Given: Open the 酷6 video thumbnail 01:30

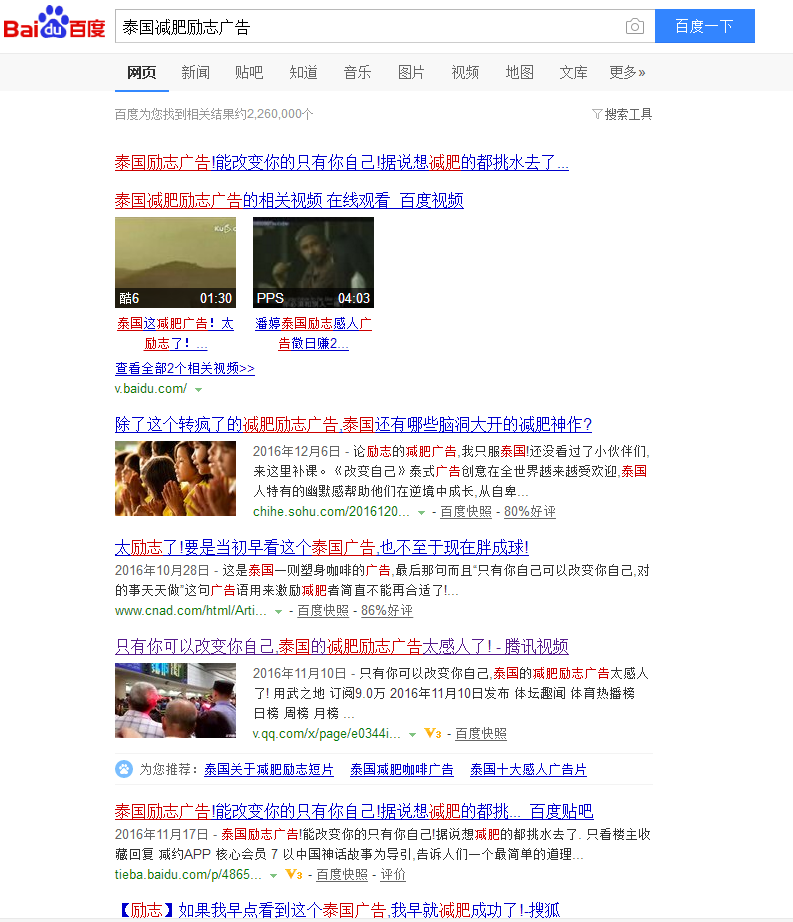Looking at the screenshot, I should coord(175,262).
